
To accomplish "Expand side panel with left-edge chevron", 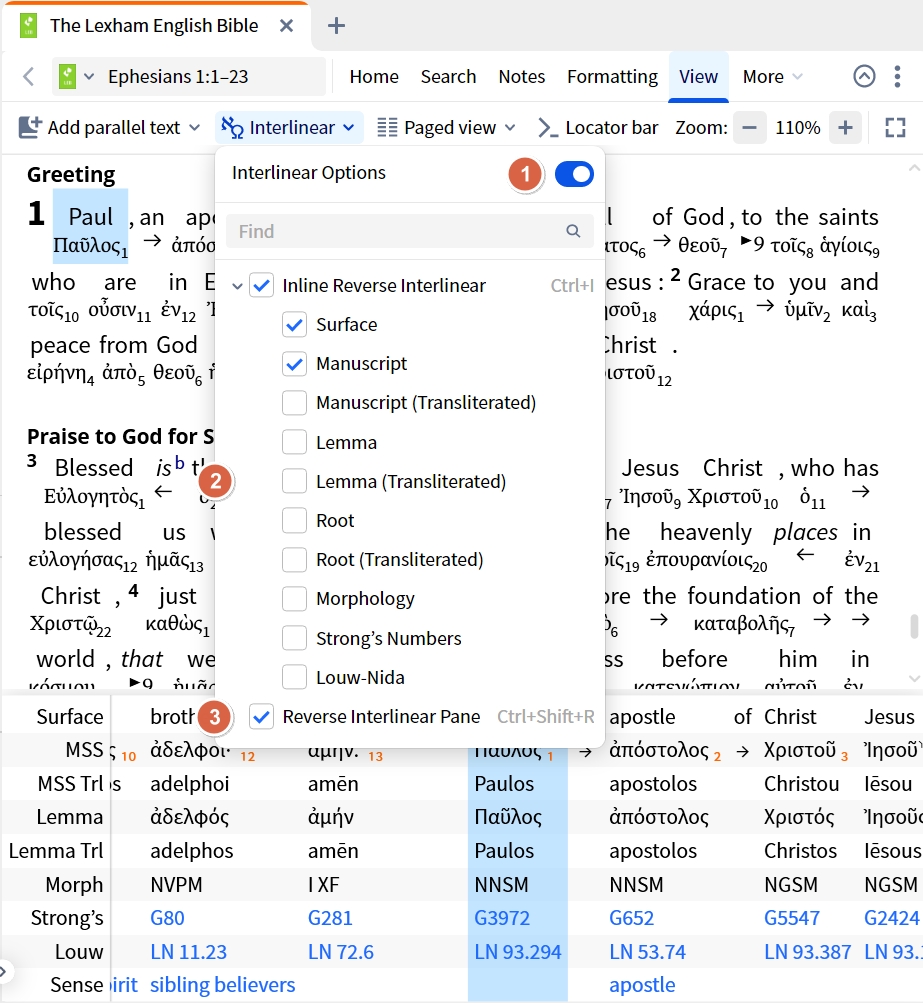I will coord(4,972).
